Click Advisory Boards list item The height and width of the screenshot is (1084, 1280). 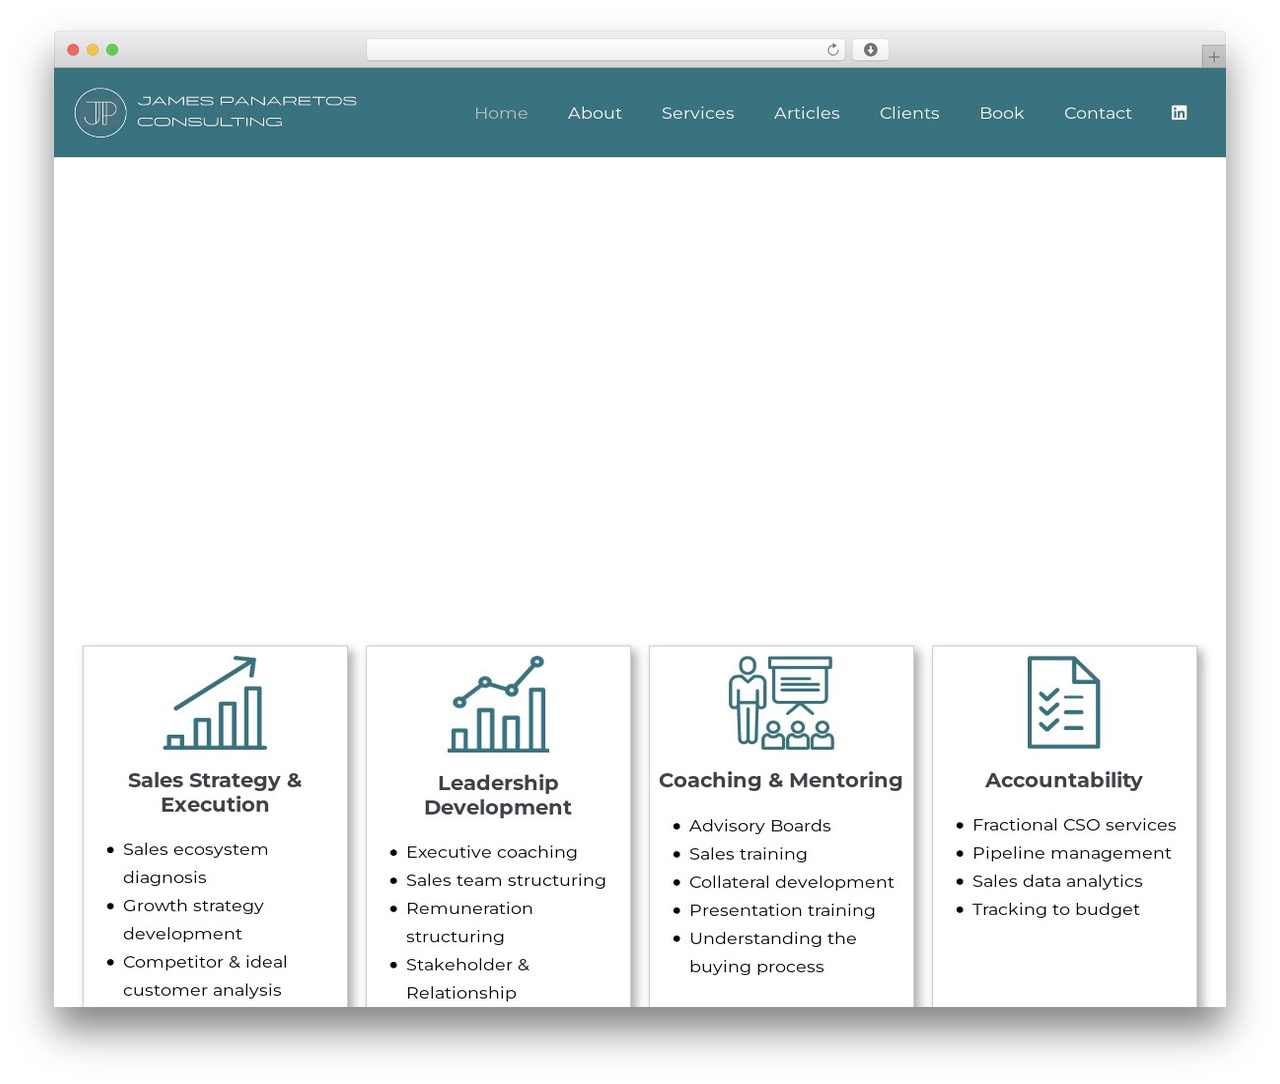click(760, 826)
